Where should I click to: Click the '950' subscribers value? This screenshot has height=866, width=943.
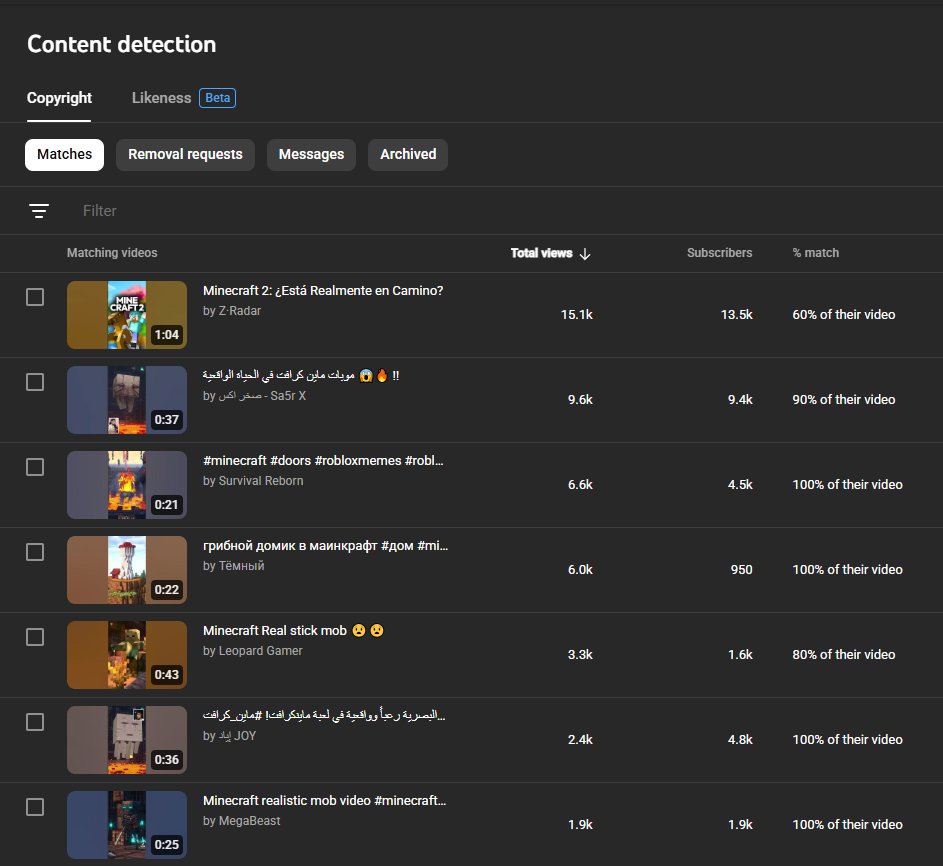(x=741, y=570)
